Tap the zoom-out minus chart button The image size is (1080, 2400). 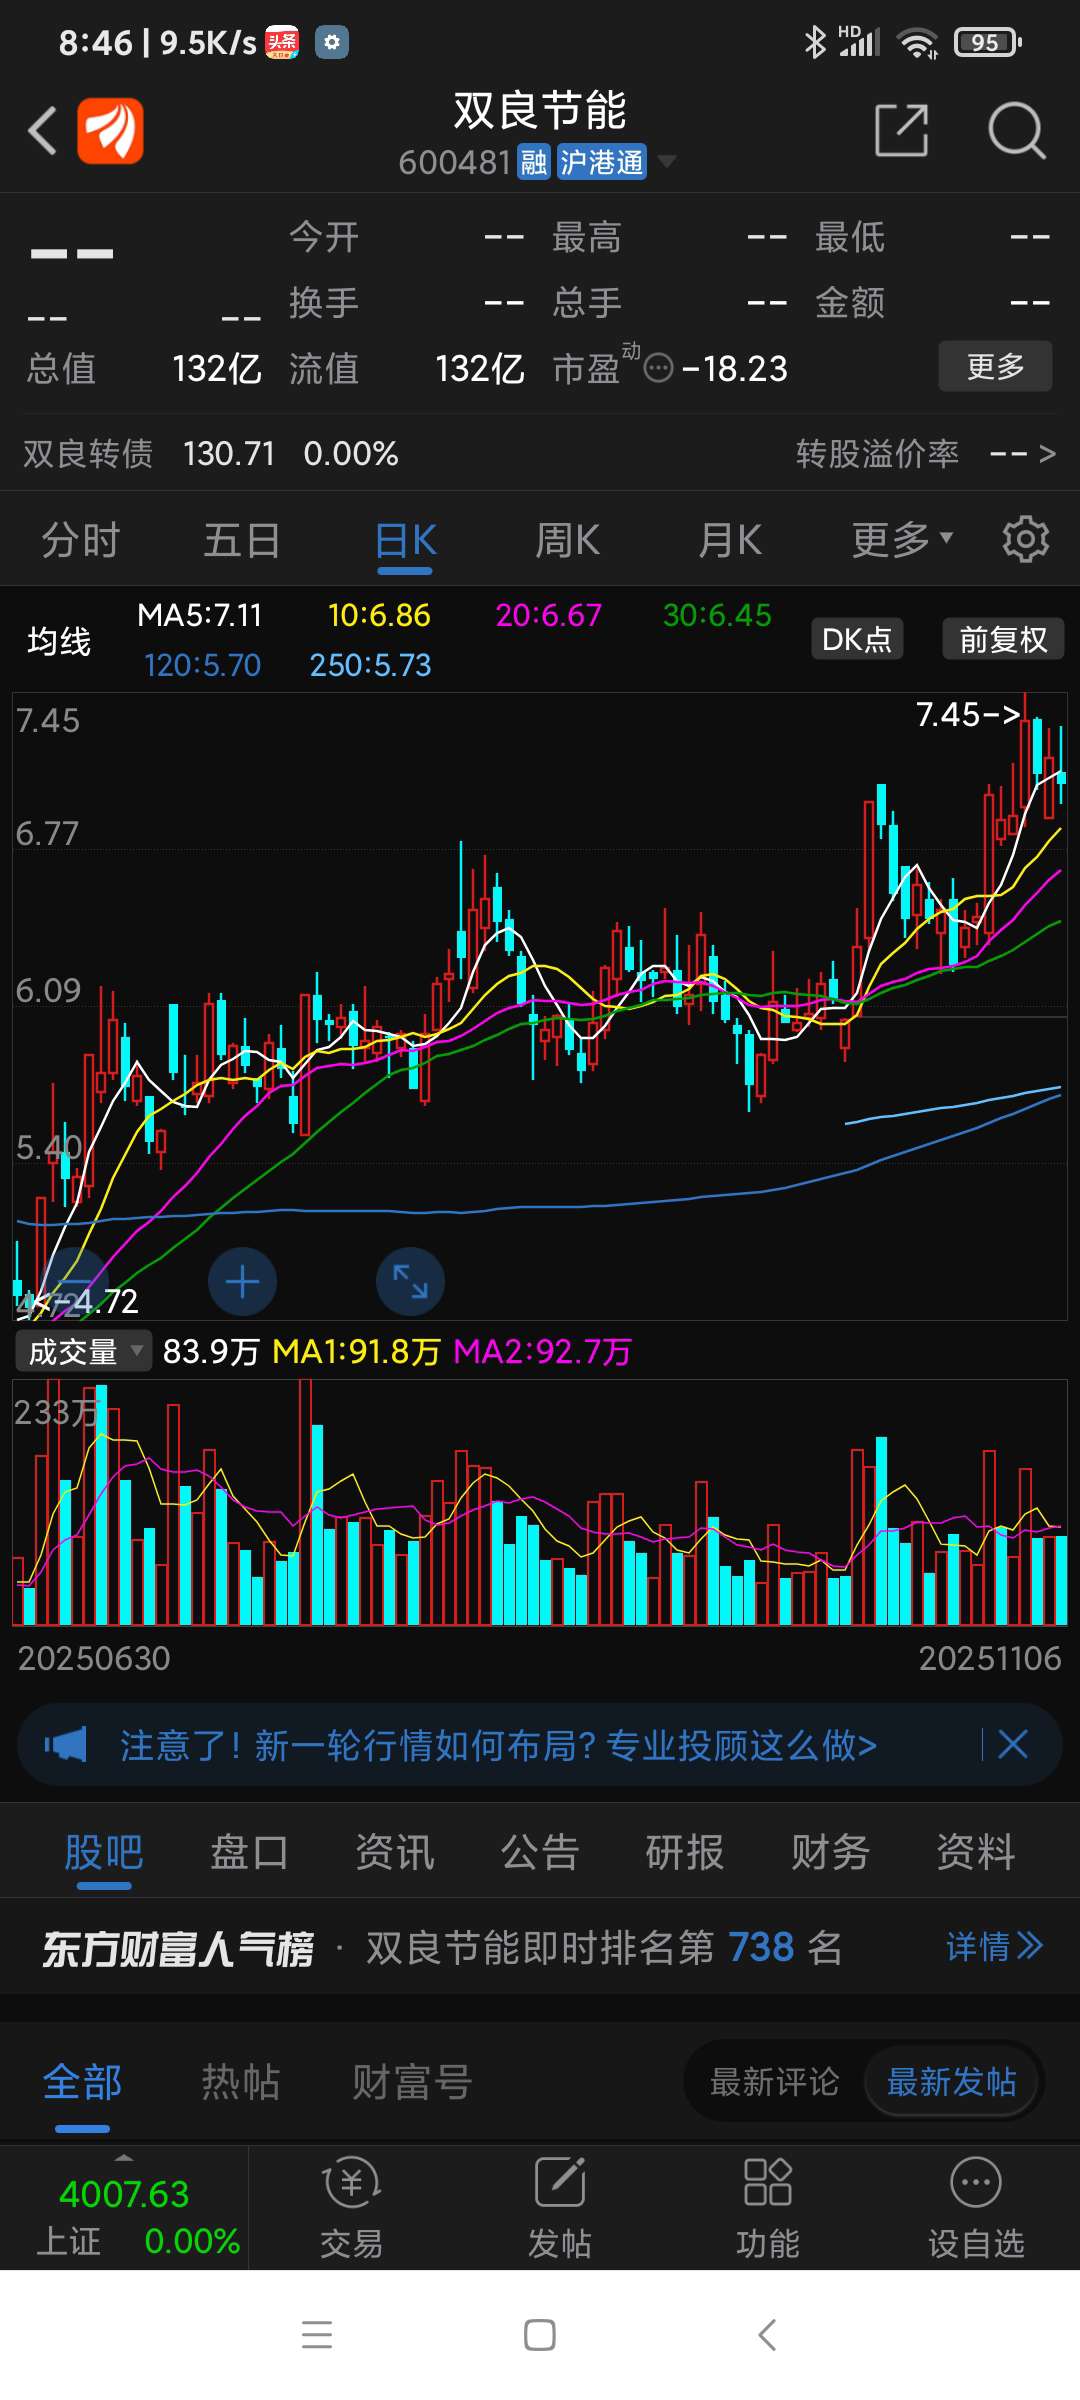coord(74,1282)
